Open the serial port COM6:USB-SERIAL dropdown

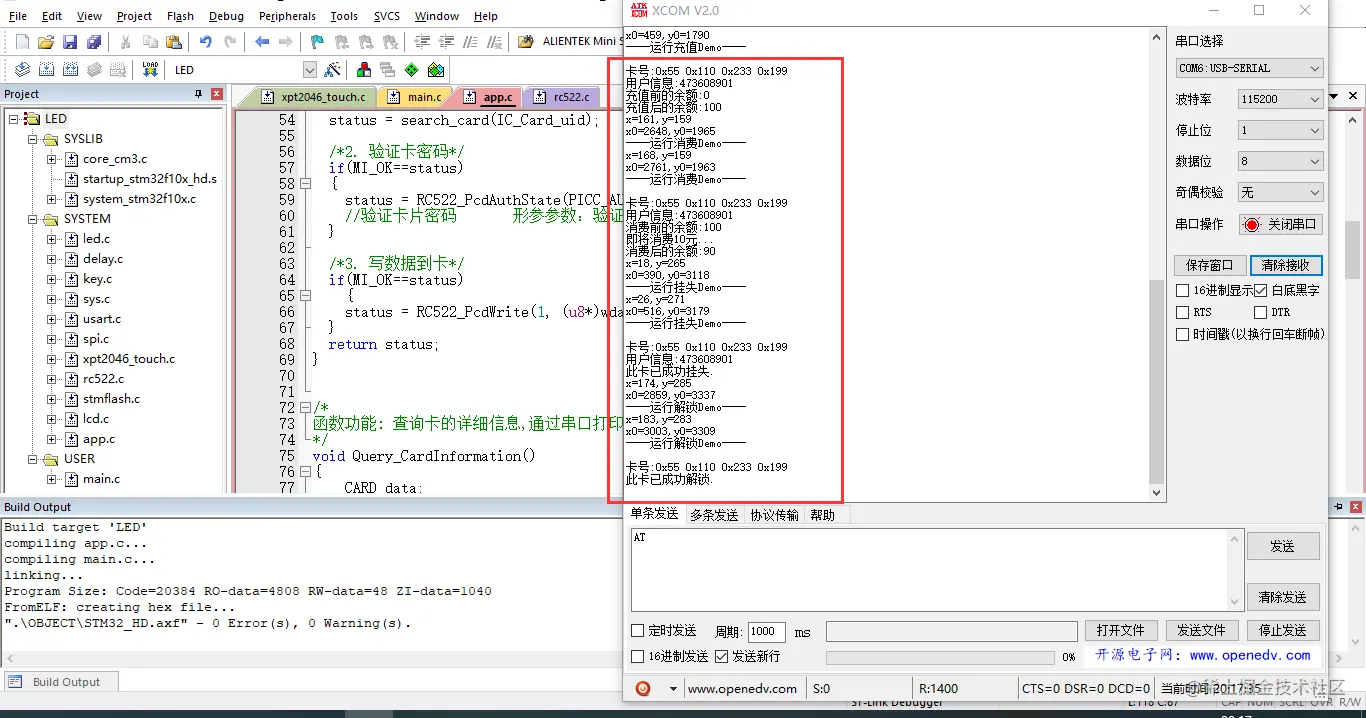coord(1250,68)
